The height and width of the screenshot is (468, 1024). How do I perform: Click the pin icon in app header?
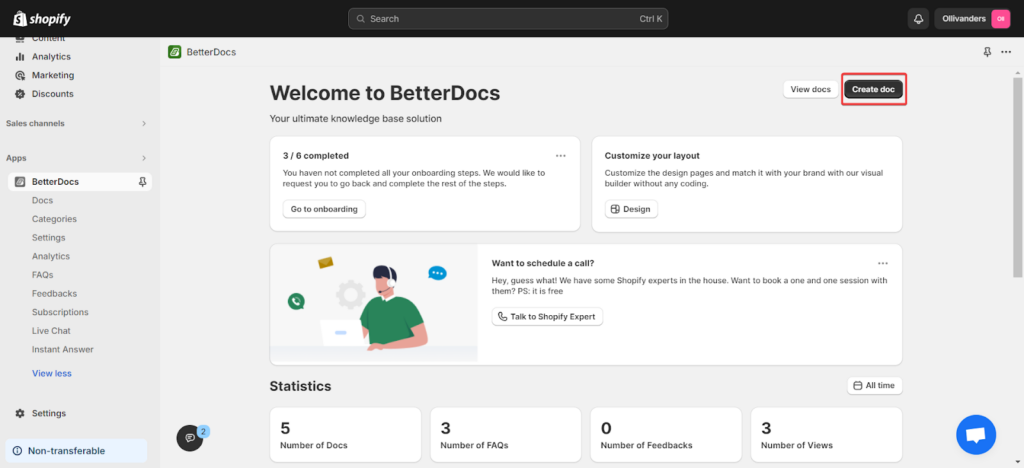point(987,52)
